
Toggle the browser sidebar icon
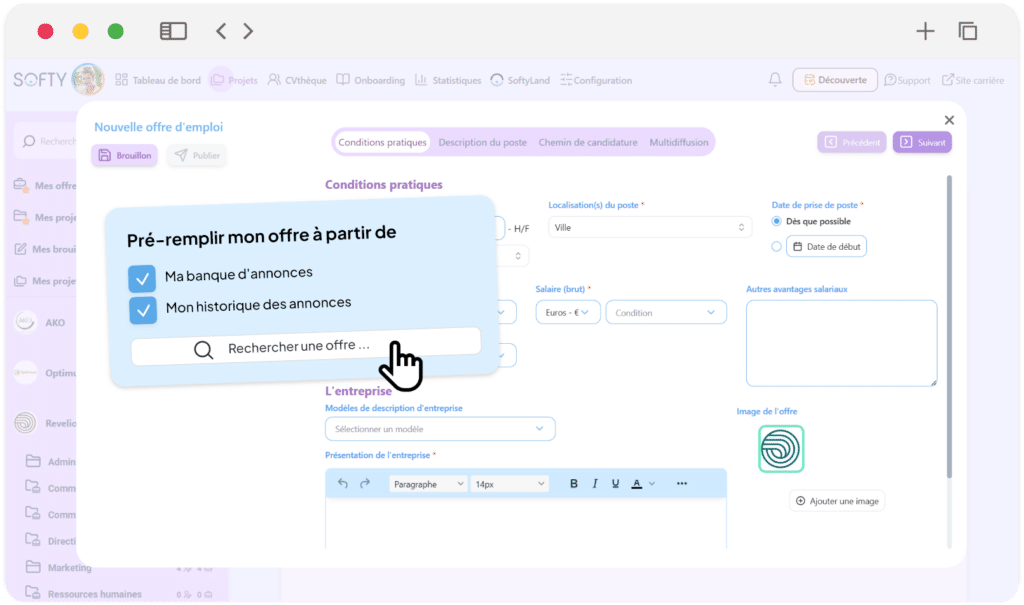[173, 31]
